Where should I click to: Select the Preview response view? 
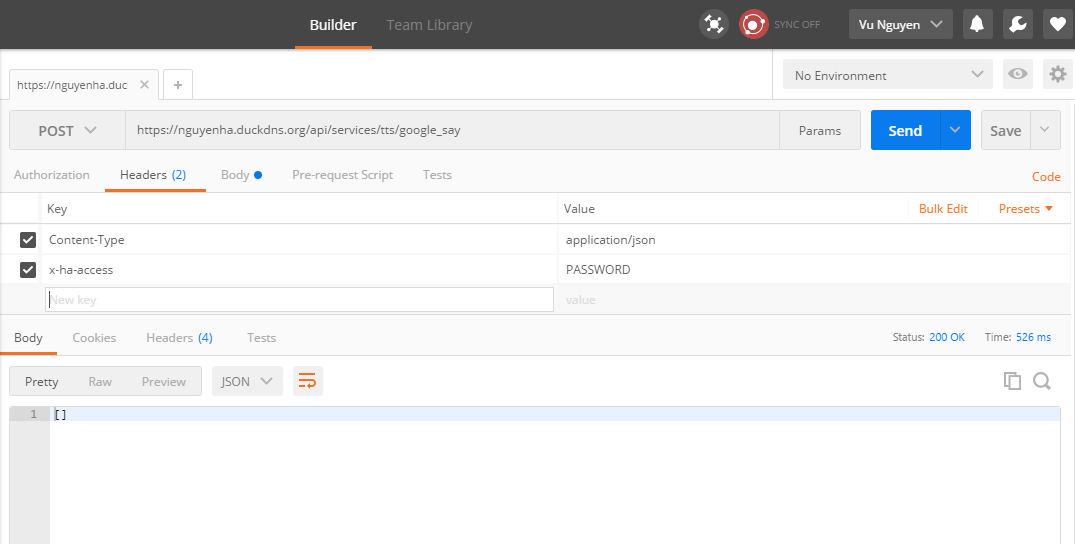tap(164, 381)
